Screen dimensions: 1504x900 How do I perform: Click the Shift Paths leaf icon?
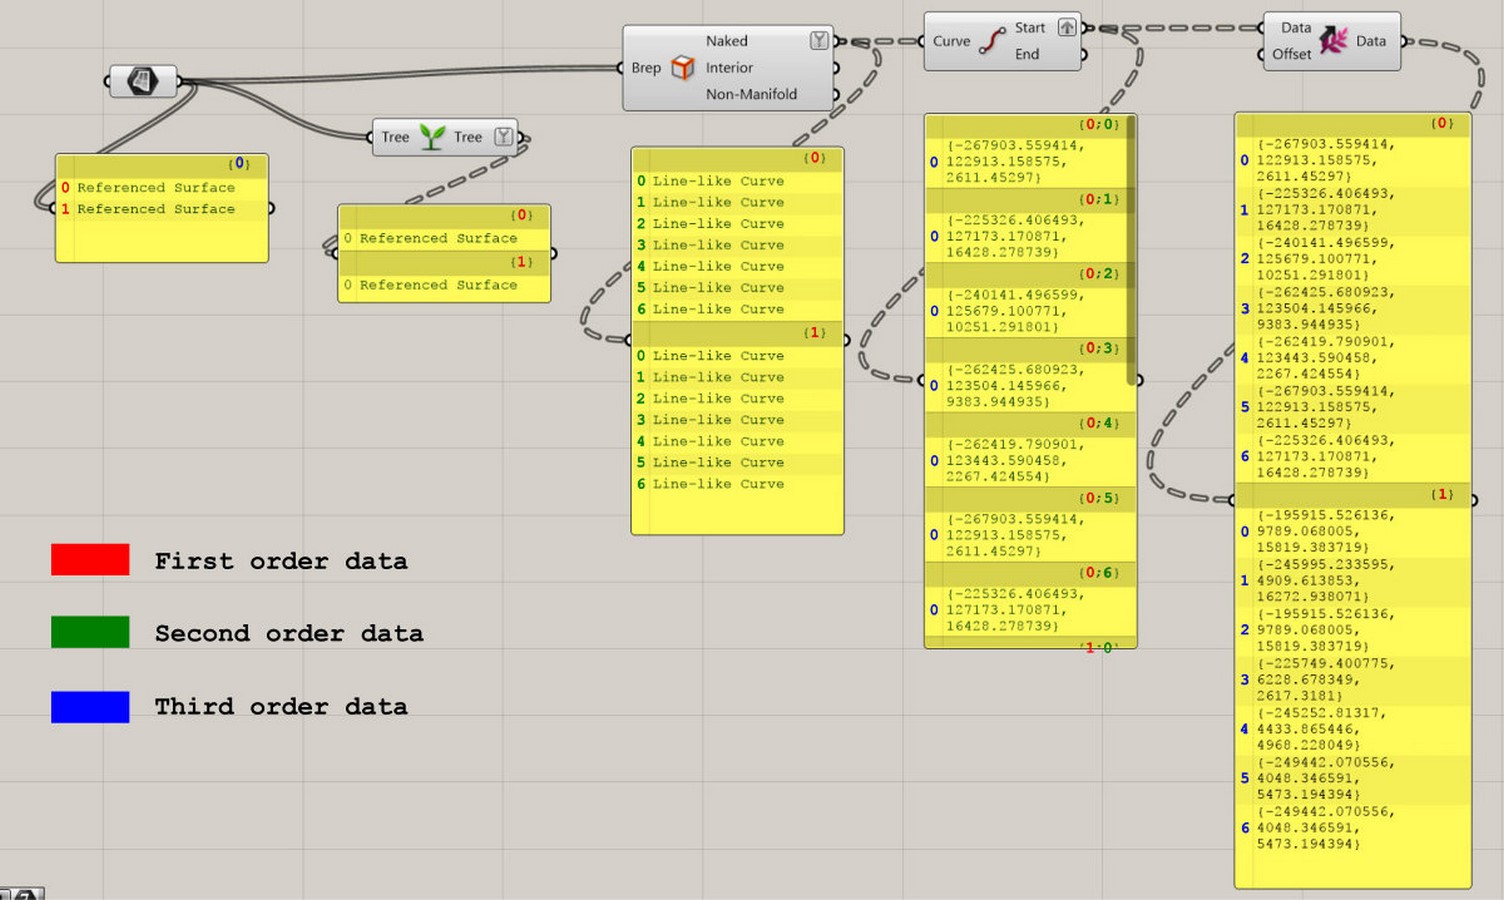(x=1333, y=40)
